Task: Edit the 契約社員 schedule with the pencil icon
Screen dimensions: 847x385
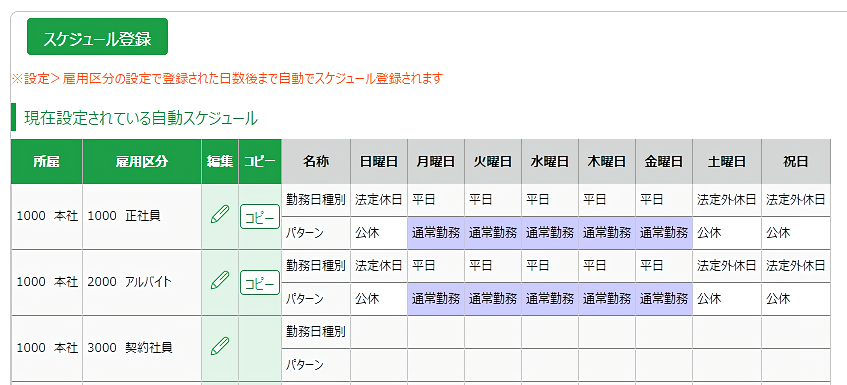Action: 220,346
